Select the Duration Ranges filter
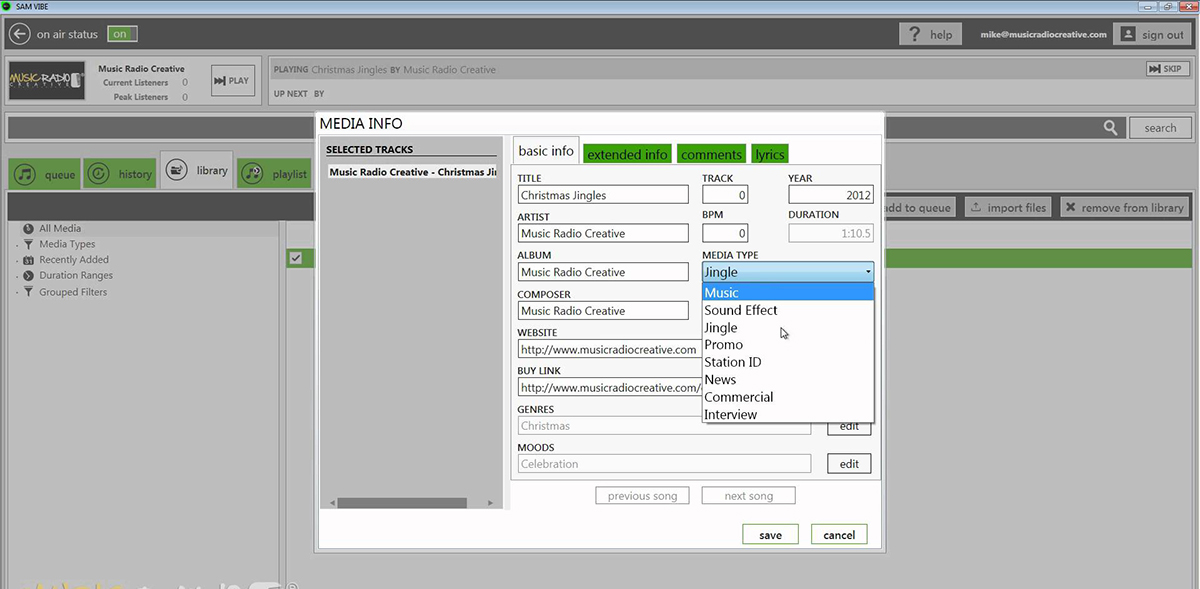The width and height of the screenshot is (1200, 589). pyautogui.click(x=76, y=275)
